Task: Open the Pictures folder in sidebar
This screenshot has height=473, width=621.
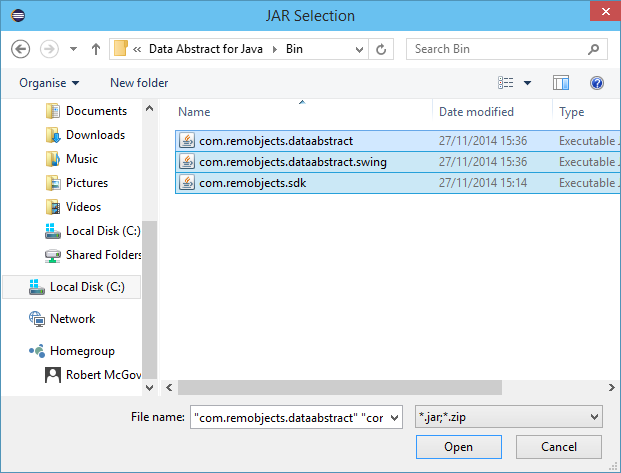Action: pos(87,183)
